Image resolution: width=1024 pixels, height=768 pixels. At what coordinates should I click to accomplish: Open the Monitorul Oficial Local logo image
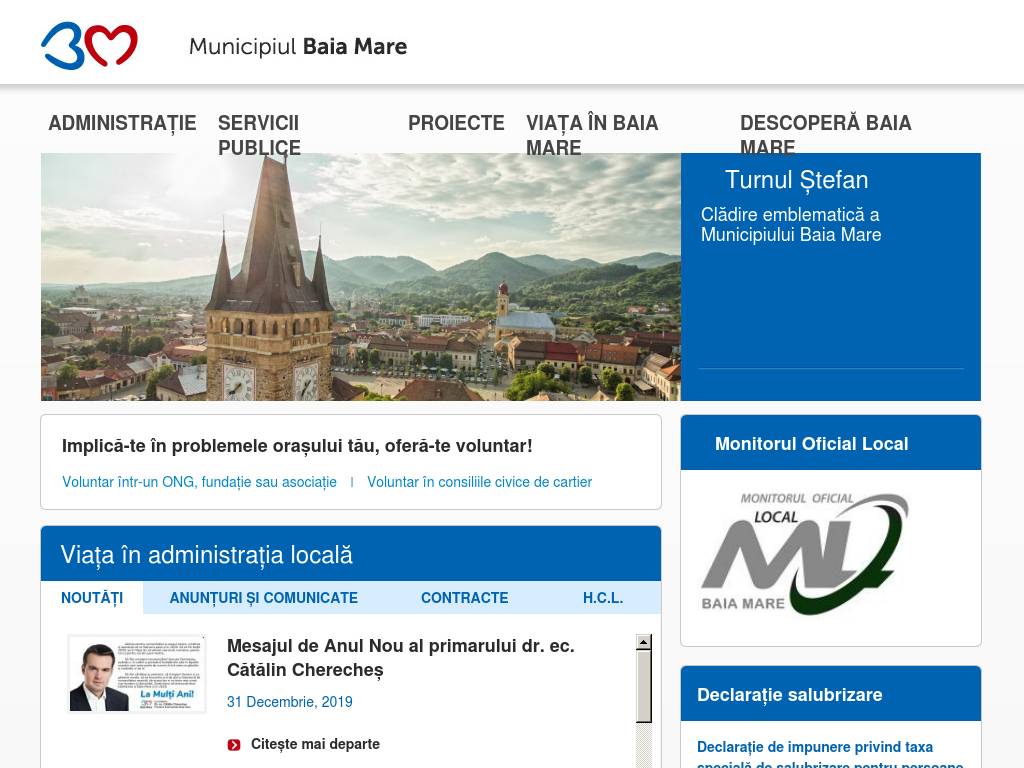(805, 554)
